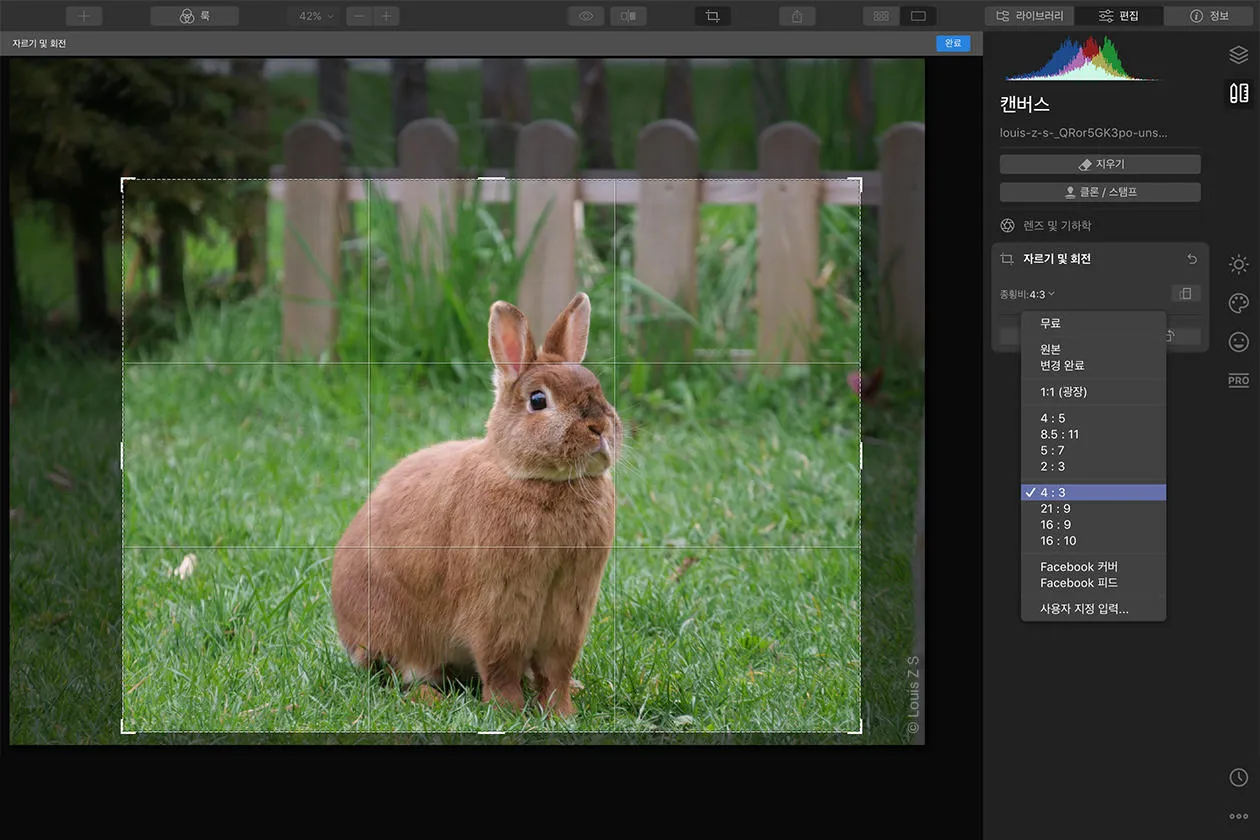Toggle the before/after compare view
This screenshot has height=840, width=1260.
(628, 16)
